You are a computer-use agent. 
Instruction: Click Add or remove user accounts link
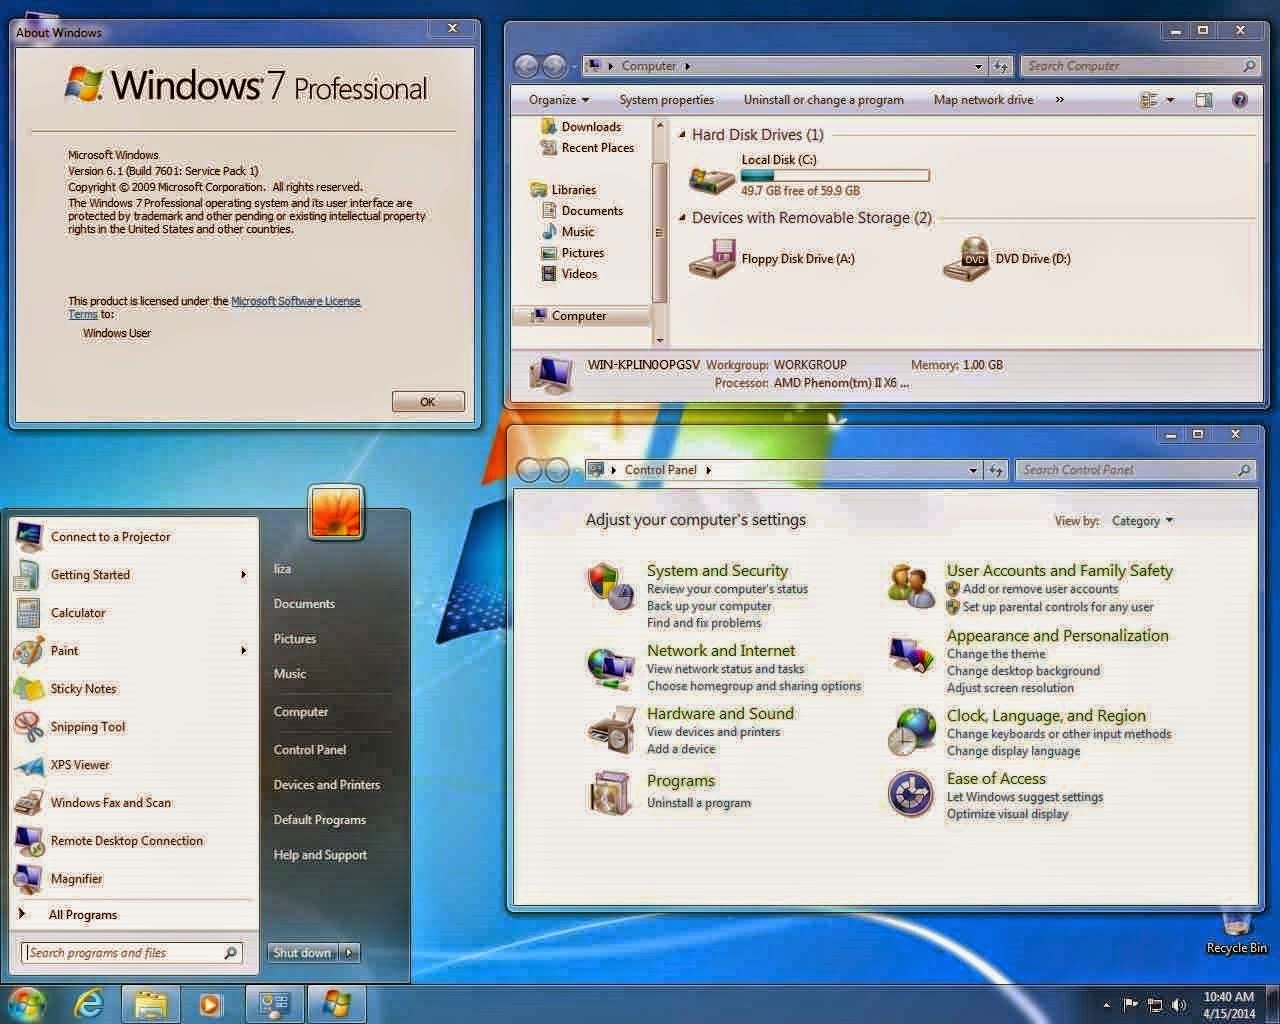[x=1040, y=589]
